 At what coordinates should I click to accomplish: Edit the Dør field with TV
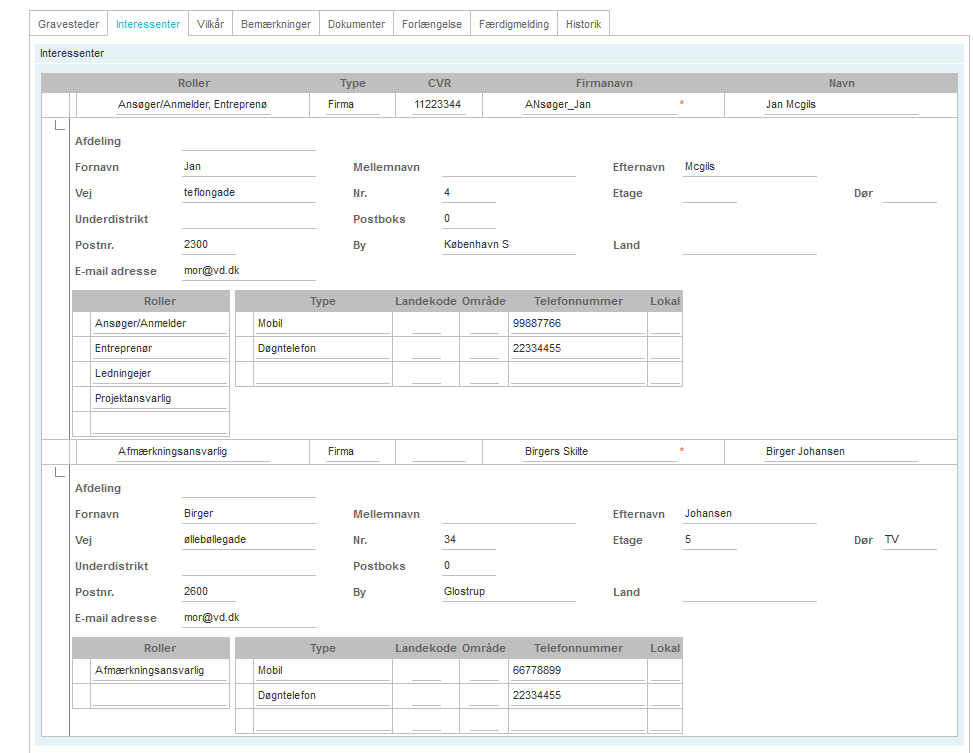point(909,540)
